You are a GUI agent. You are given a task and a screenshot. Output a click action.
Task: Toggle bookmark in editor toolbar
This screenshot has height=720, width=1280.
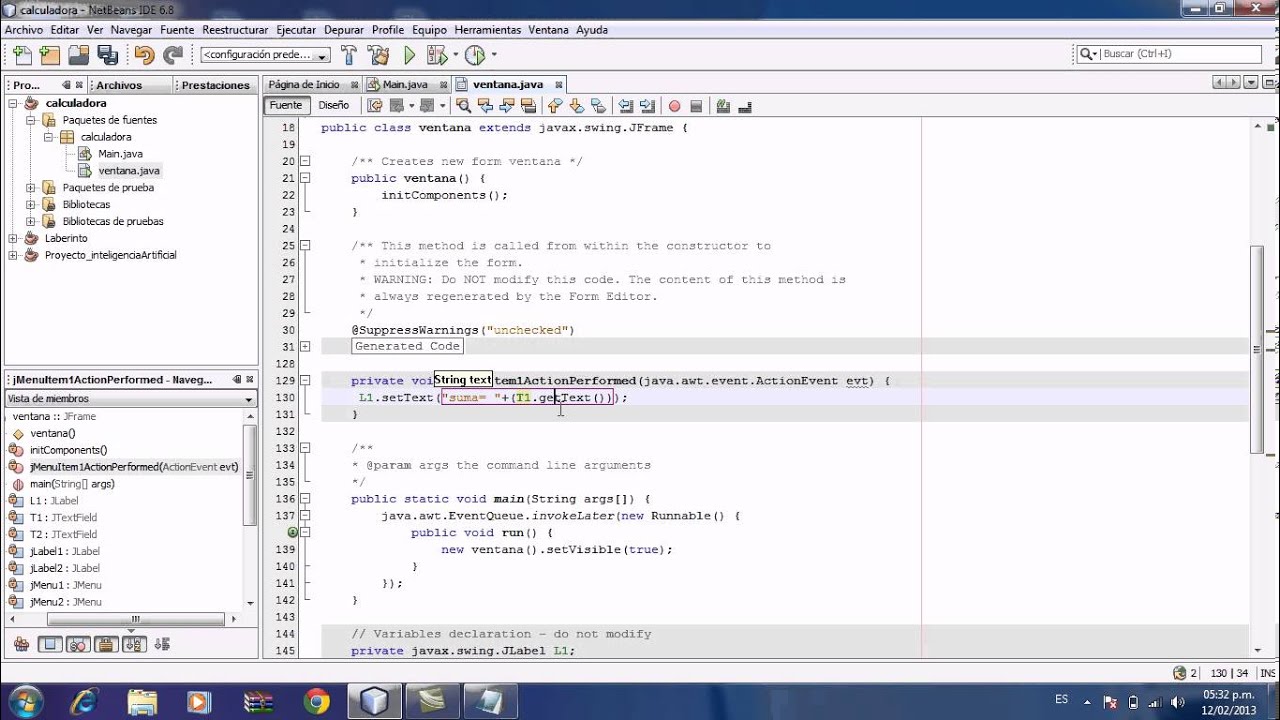[598, 105]
